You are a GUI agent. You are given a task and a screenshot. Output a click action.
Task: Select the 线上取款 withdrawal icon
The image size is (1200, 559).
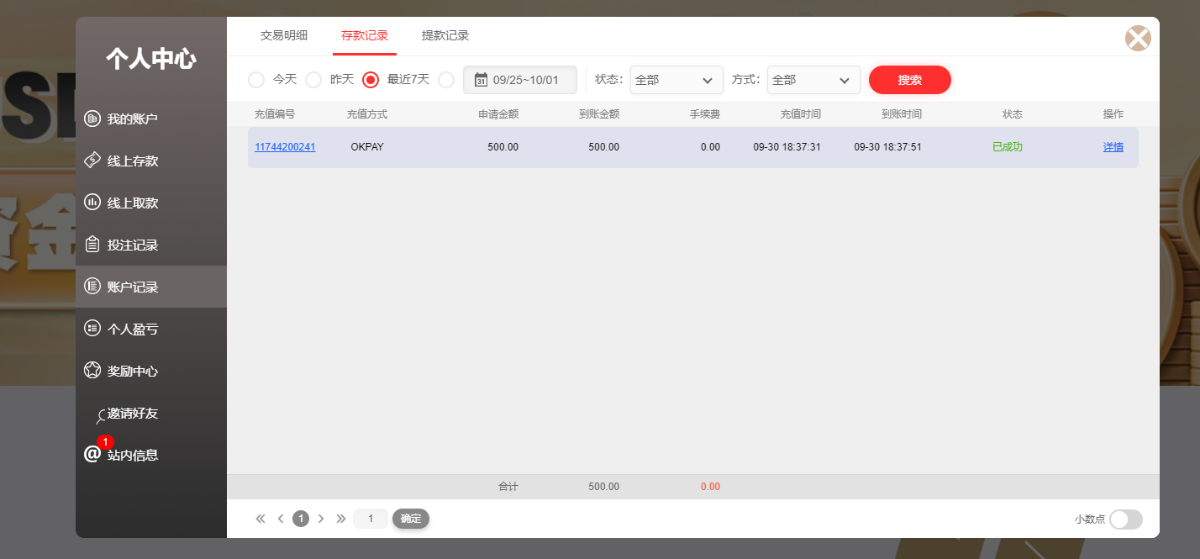[92, 203]
